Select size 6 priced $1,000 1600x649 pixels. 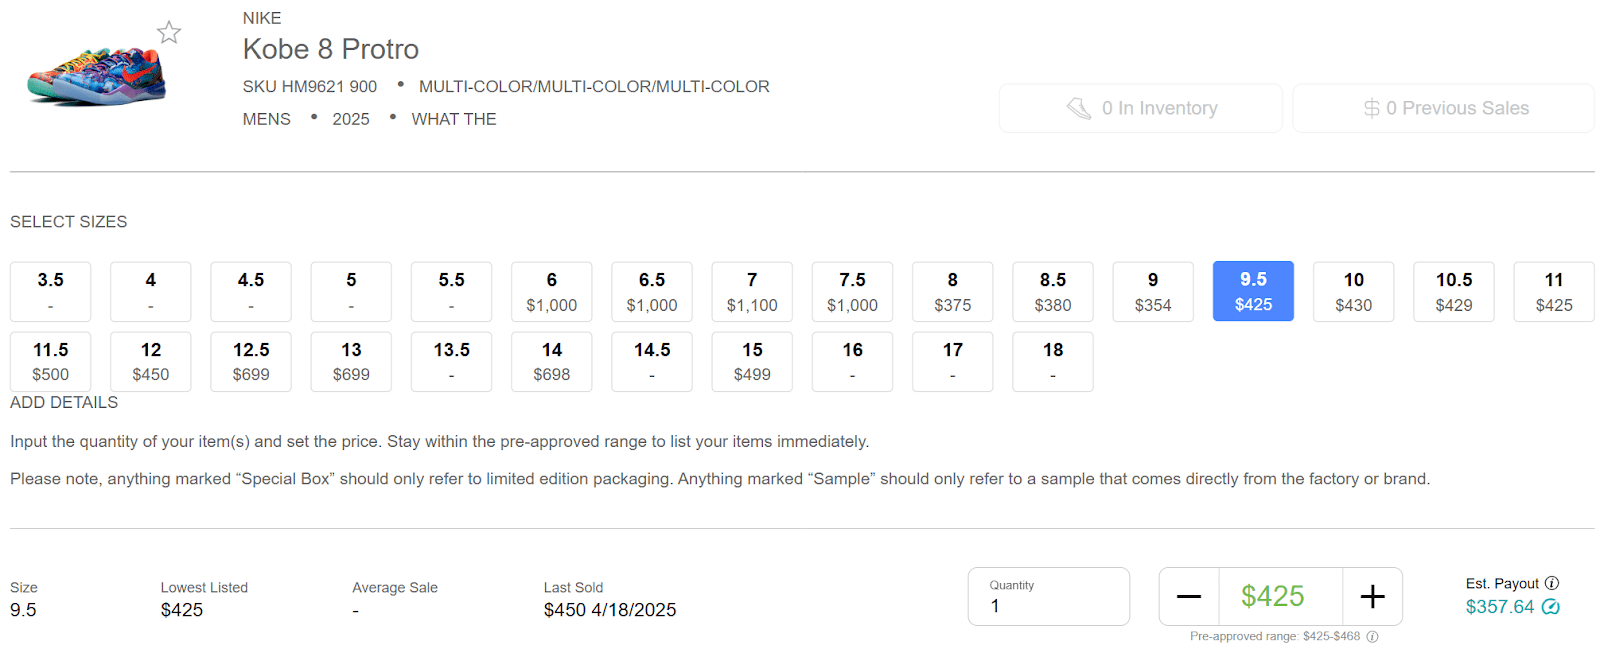coord(552,292)
